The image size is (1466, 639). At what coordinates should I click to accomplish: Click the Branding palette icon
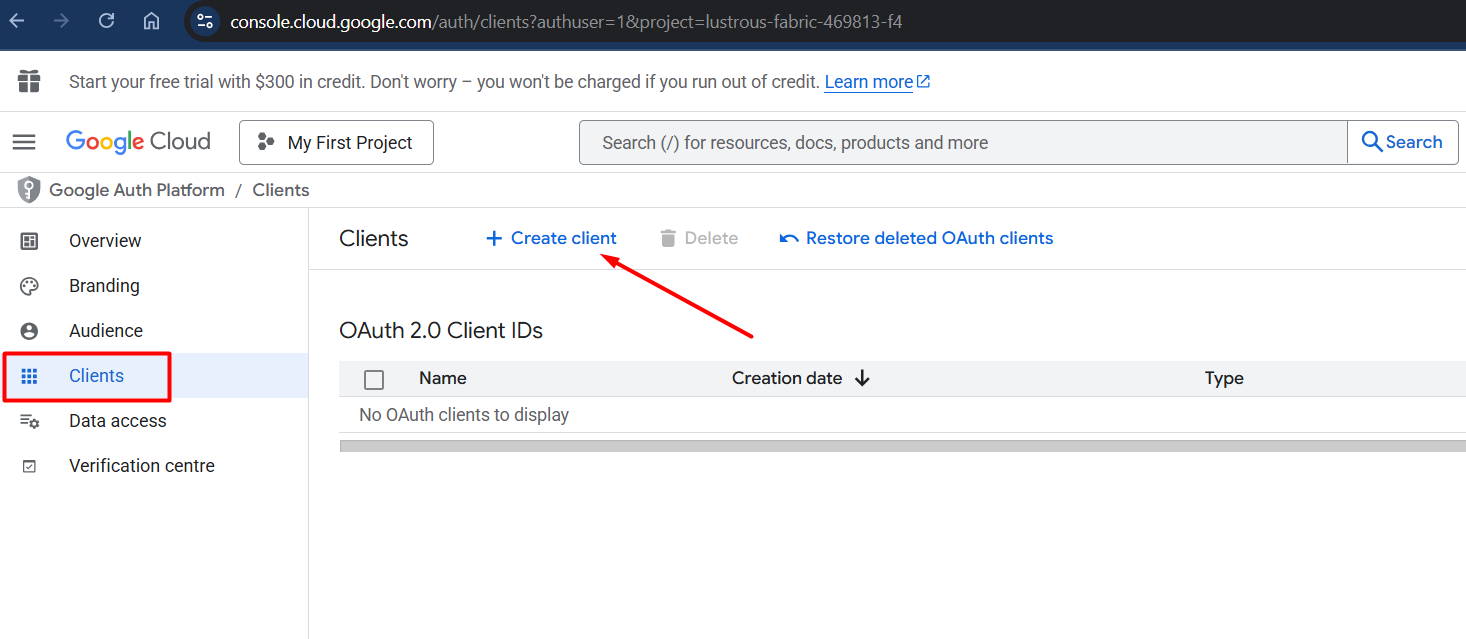(x=29, y=286)
